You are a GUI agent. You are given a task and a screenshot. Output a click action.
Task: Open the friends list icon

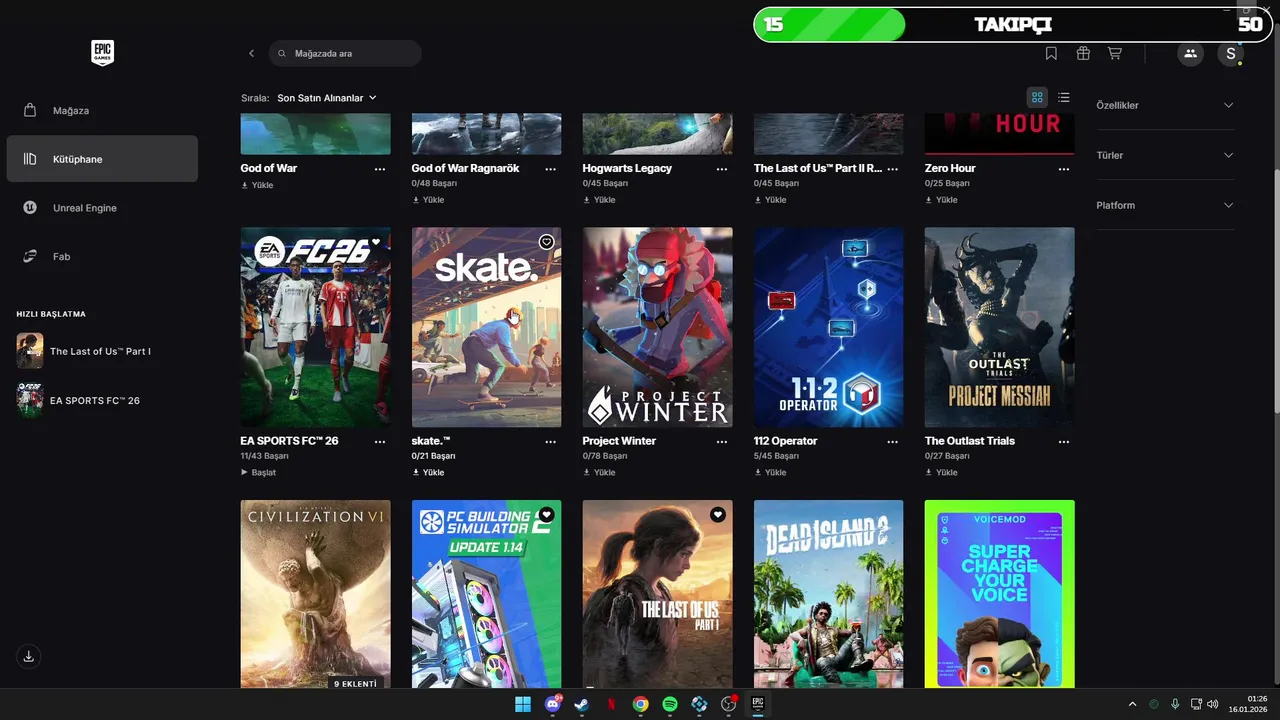[x=1190, y=53]
